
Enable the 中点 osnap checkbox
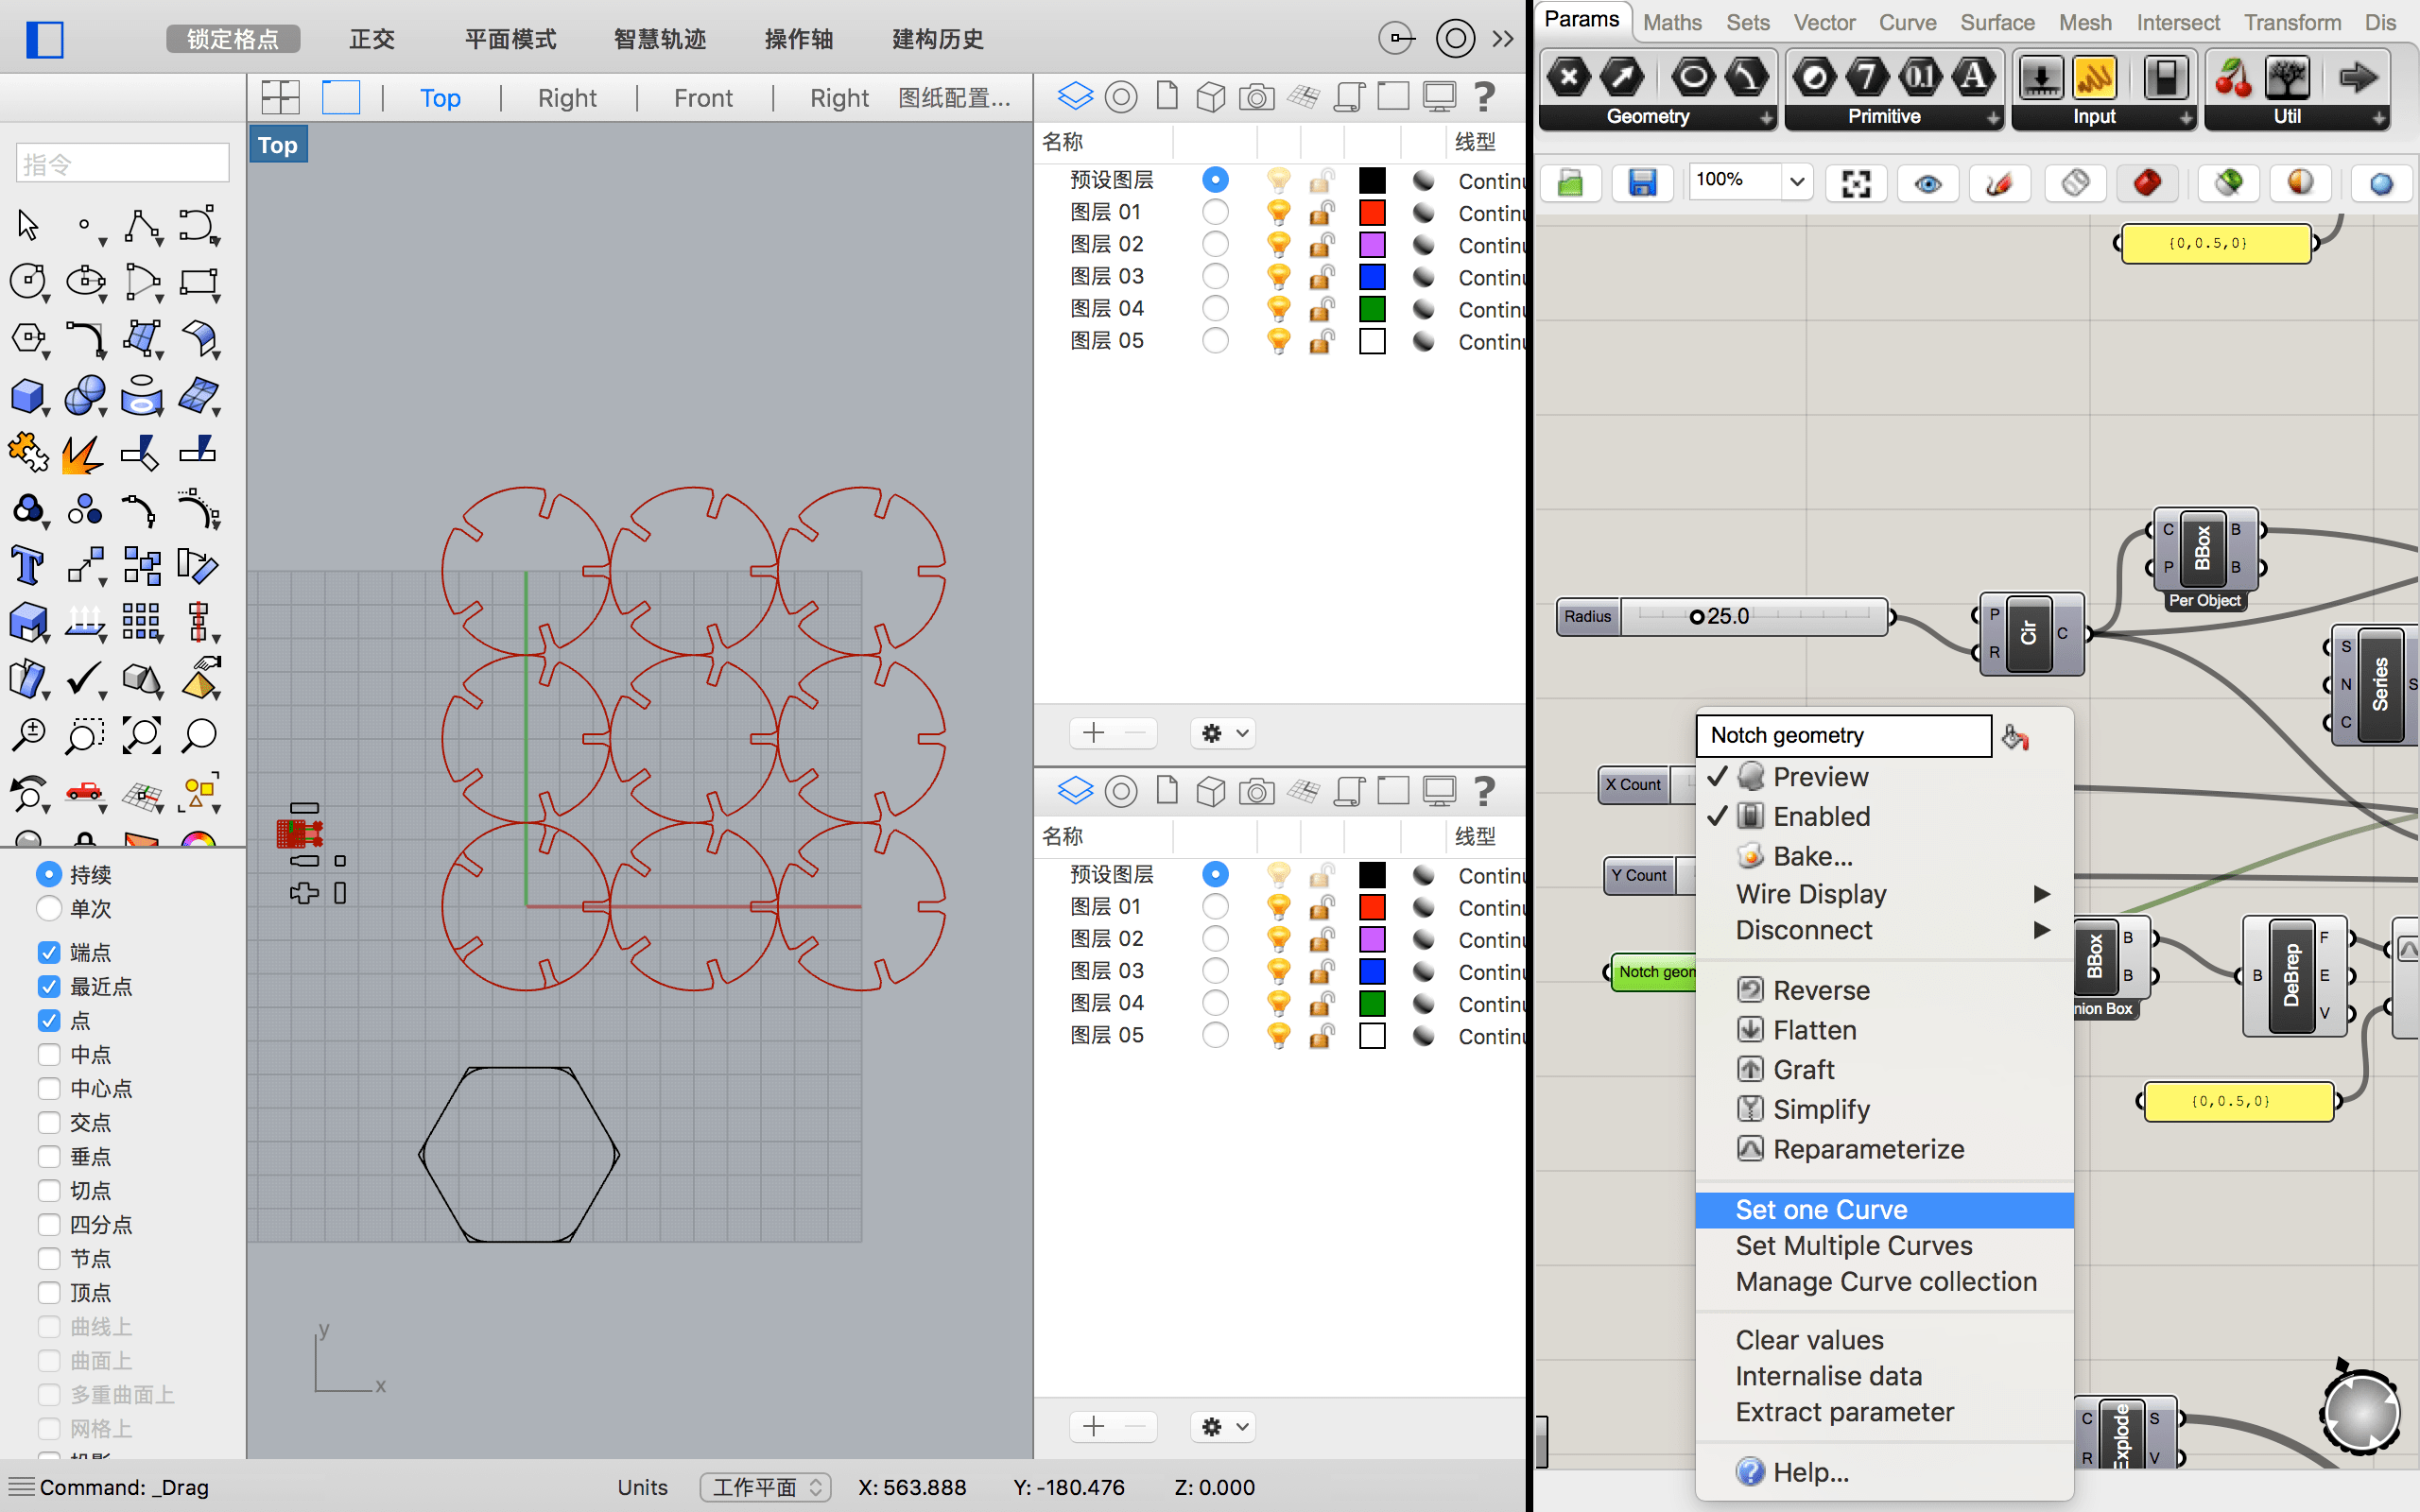pyautogui.click(x=49, y=1055)
